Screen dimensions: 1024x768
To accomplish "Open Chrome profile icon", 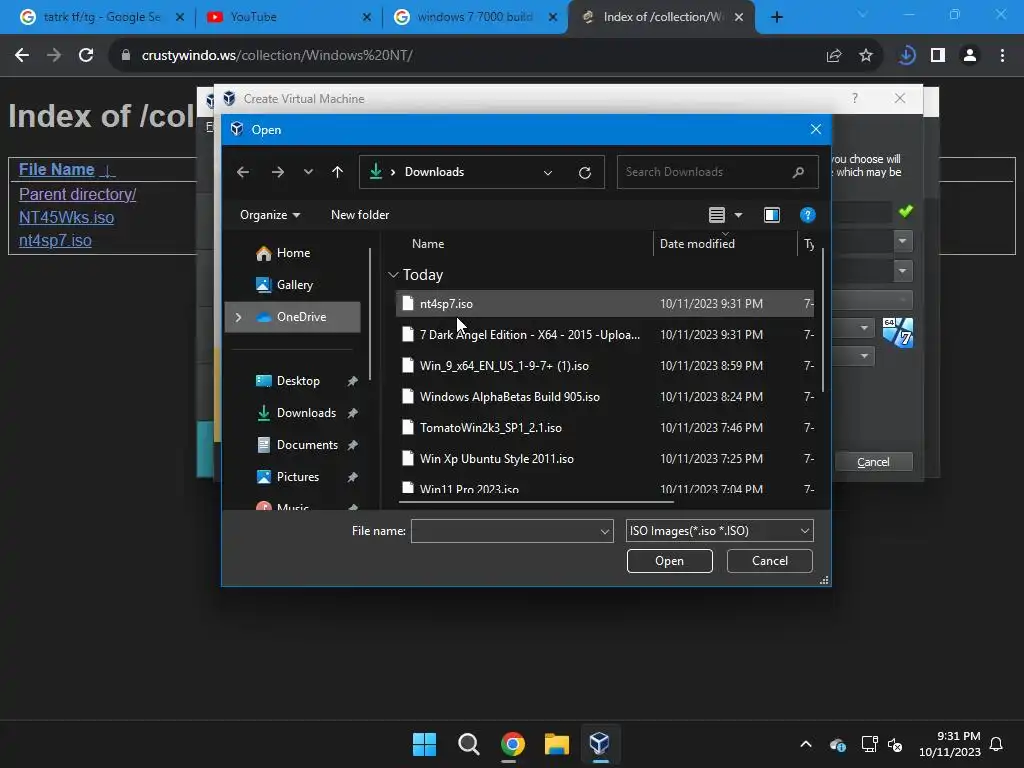I will (x=970, y=56).
